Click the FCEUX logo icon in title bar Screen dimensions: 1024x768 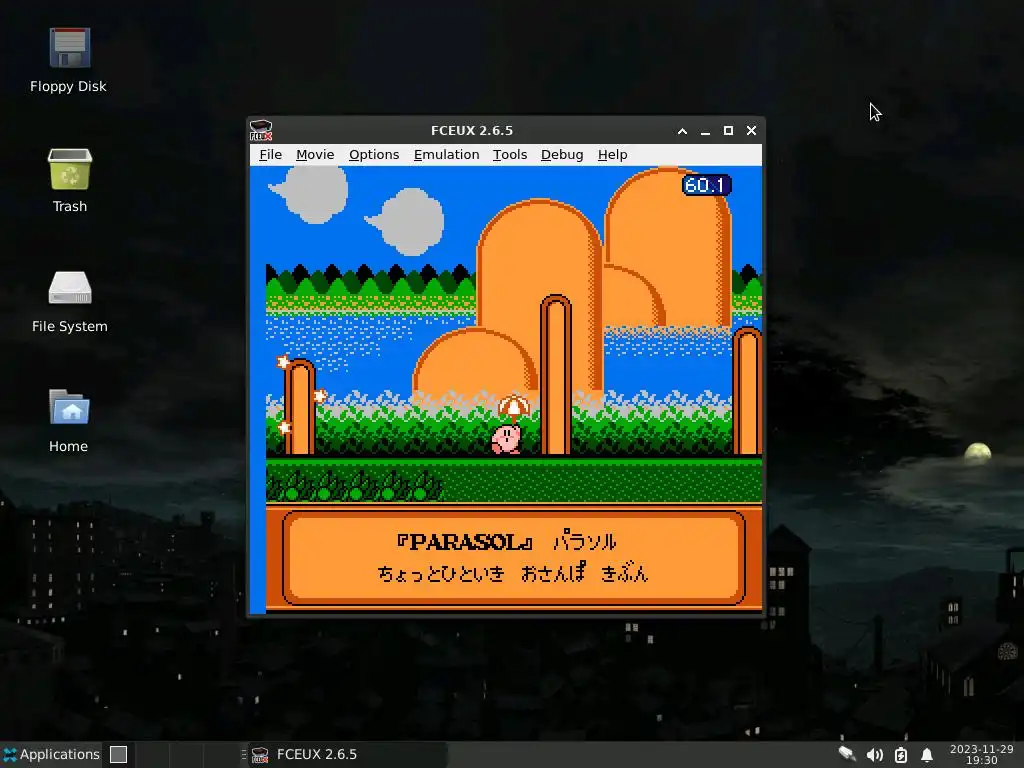(261, 131)
